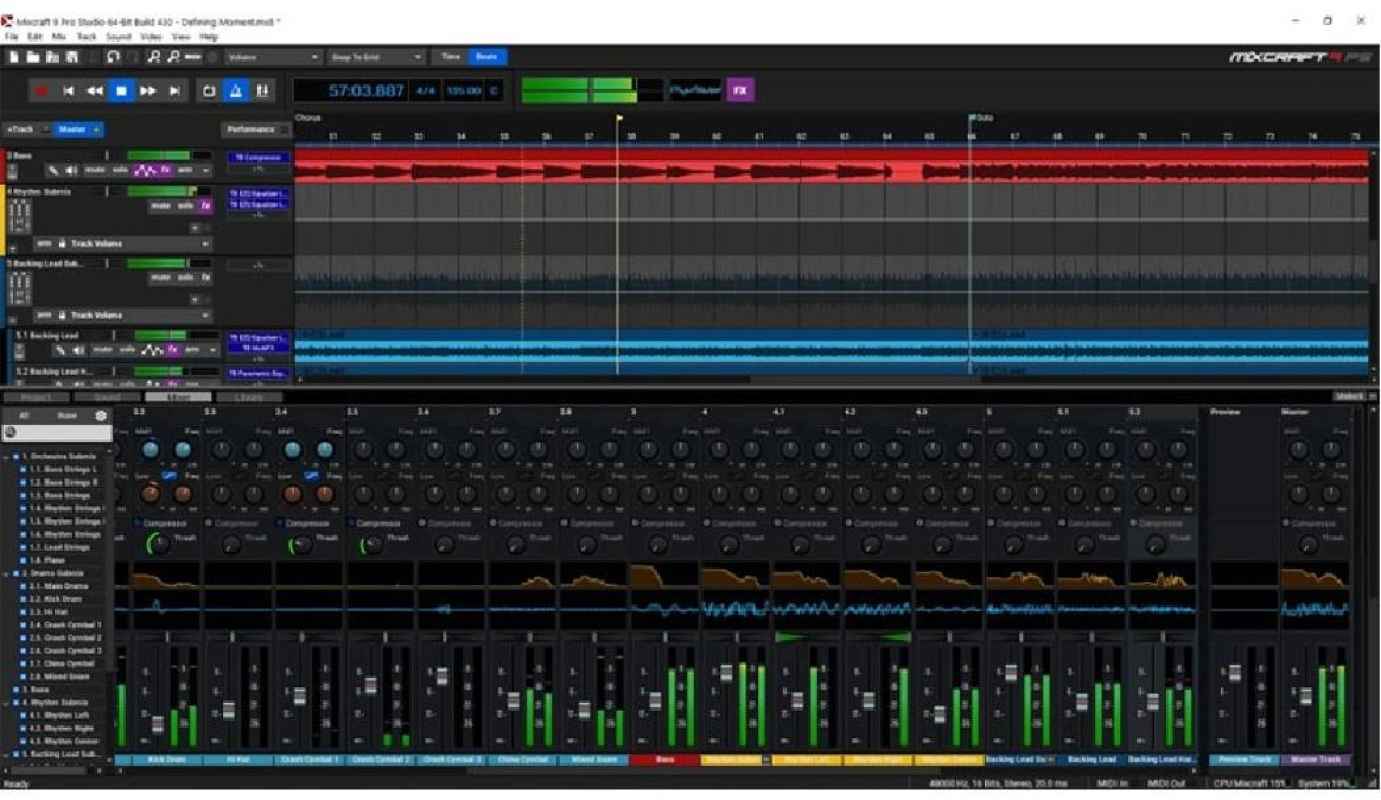Open the mixer faders icon next to metronome
Viewport: 1381px width, 800px height.
click(263, 91)
